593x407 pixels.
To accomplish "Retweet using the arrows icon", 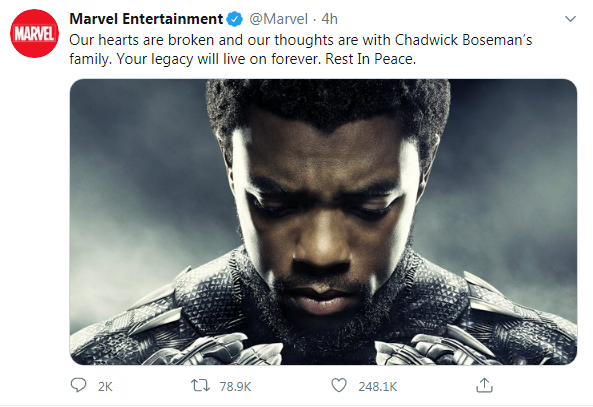I will [200, 386].
